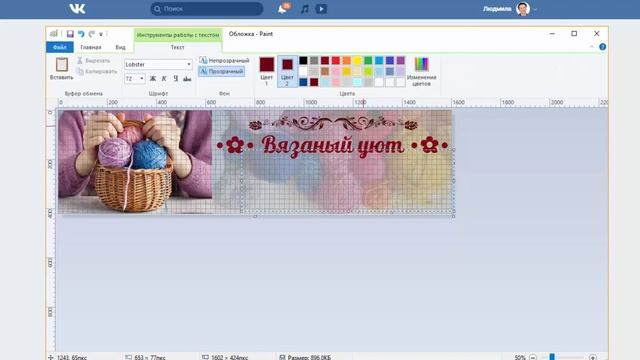
Task: Pick the pink palette color
Action: [336, 71]
